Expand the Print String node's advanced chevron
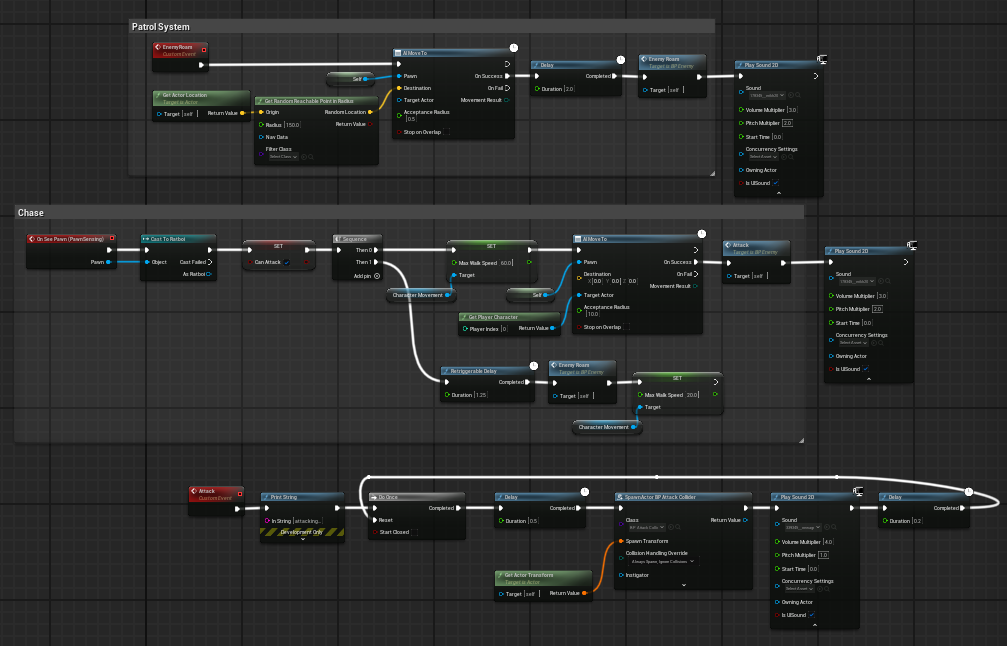The width and height of the screenshot is (1007, 646). [x=302, y=539]
